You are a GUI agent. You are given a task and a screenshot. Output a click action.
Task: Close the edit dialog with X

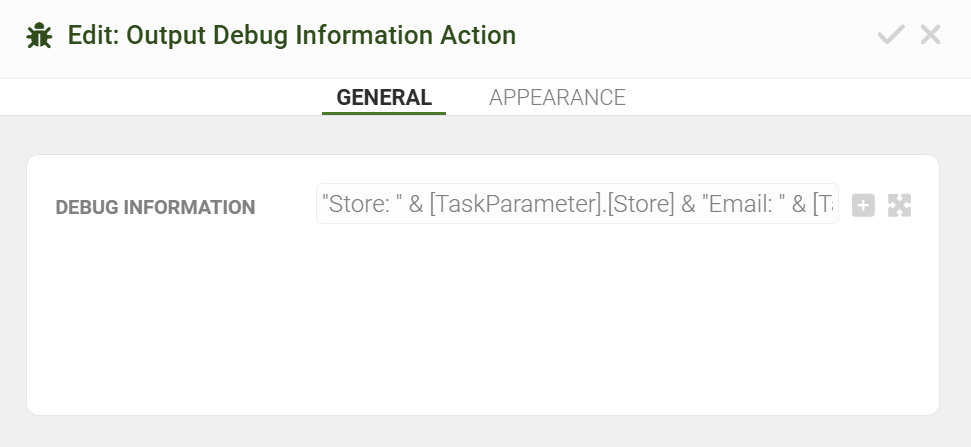coord(931,36)
